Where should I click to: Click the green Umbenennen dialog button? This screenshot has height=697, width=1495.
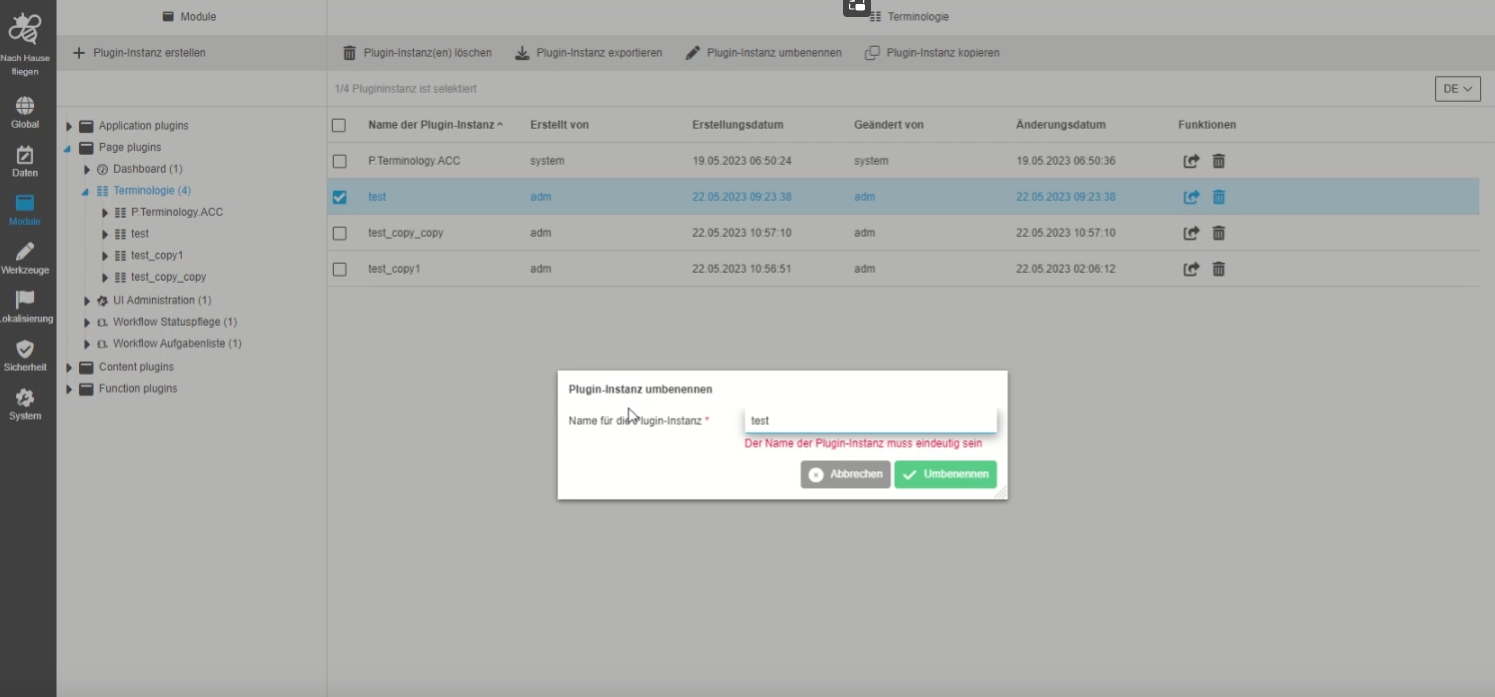(945, 475)
